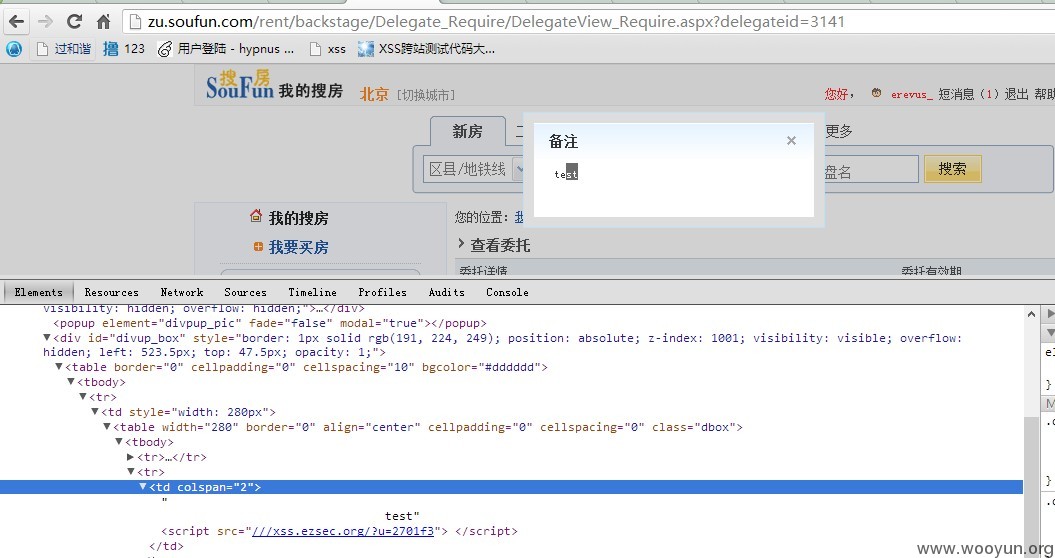Collapse table class dbox node
This screenshot has height=558, width=1055.
[108, 427]
